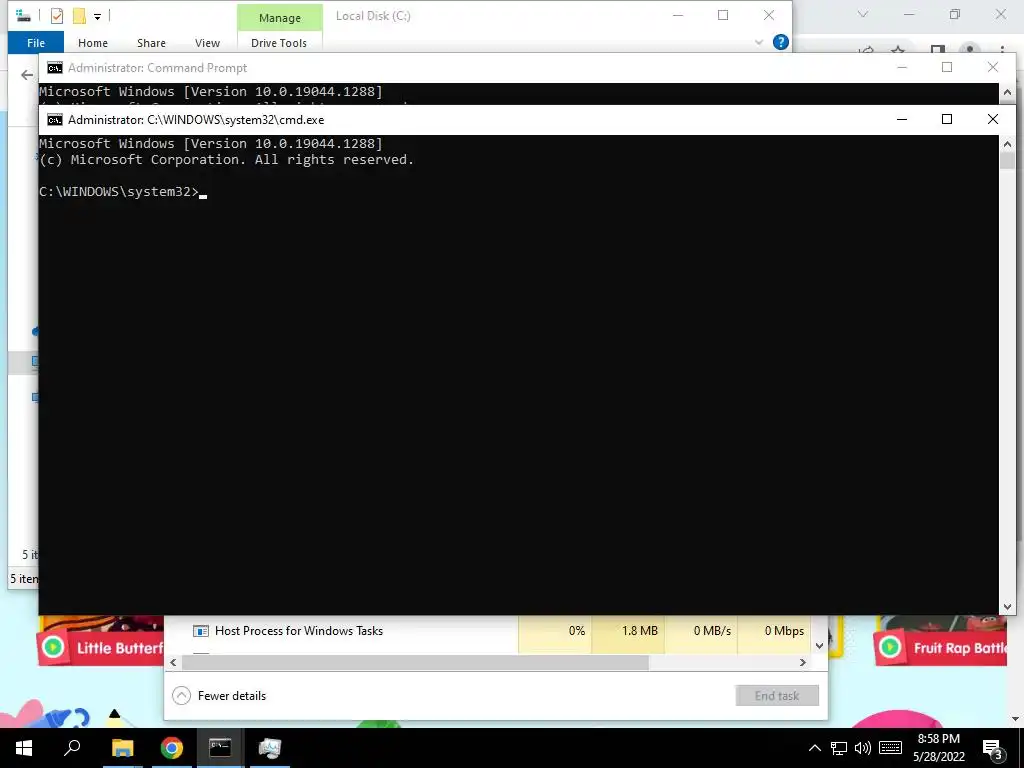Screen dimensions: 1024x768
Task: Go back with File Explorer arrow
Action: (26, 75)
